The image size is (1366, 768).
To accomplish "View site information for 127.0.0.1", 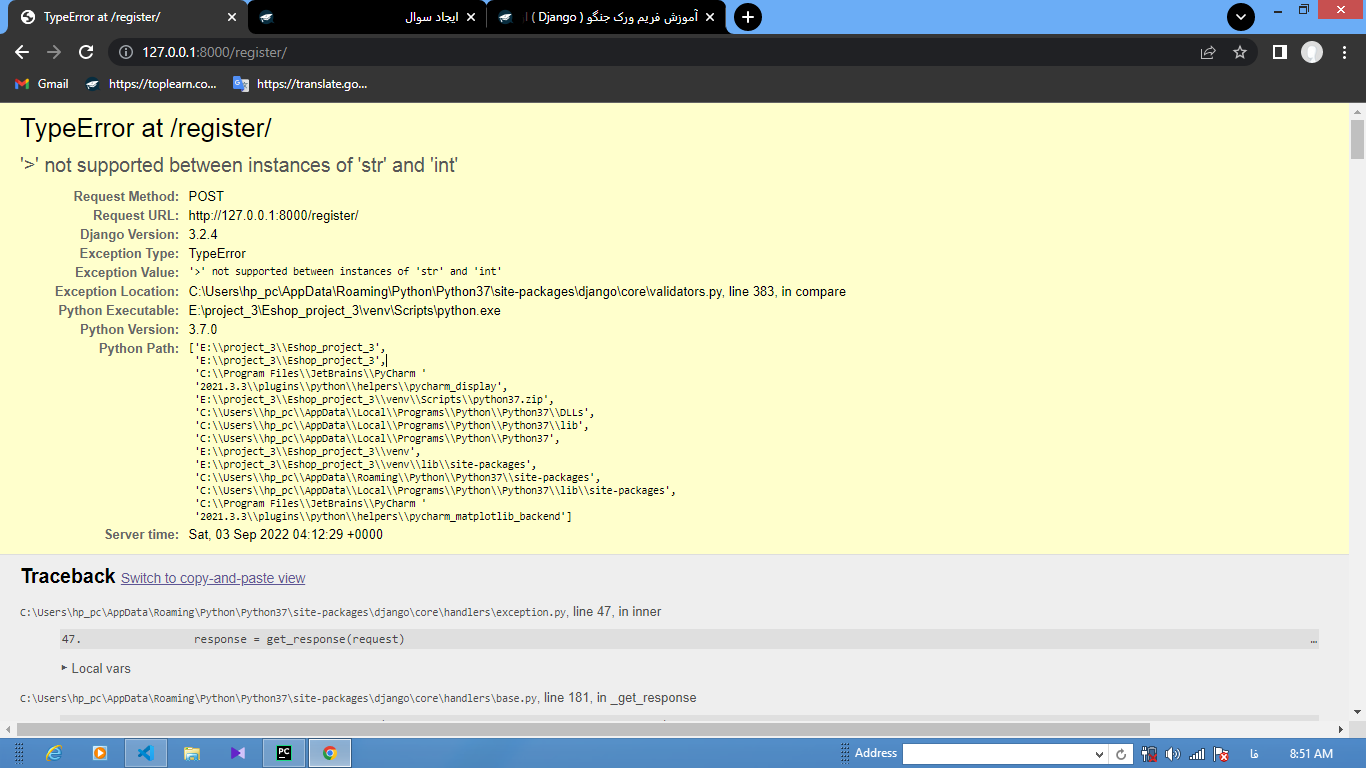I will click(x=126, y=52).
